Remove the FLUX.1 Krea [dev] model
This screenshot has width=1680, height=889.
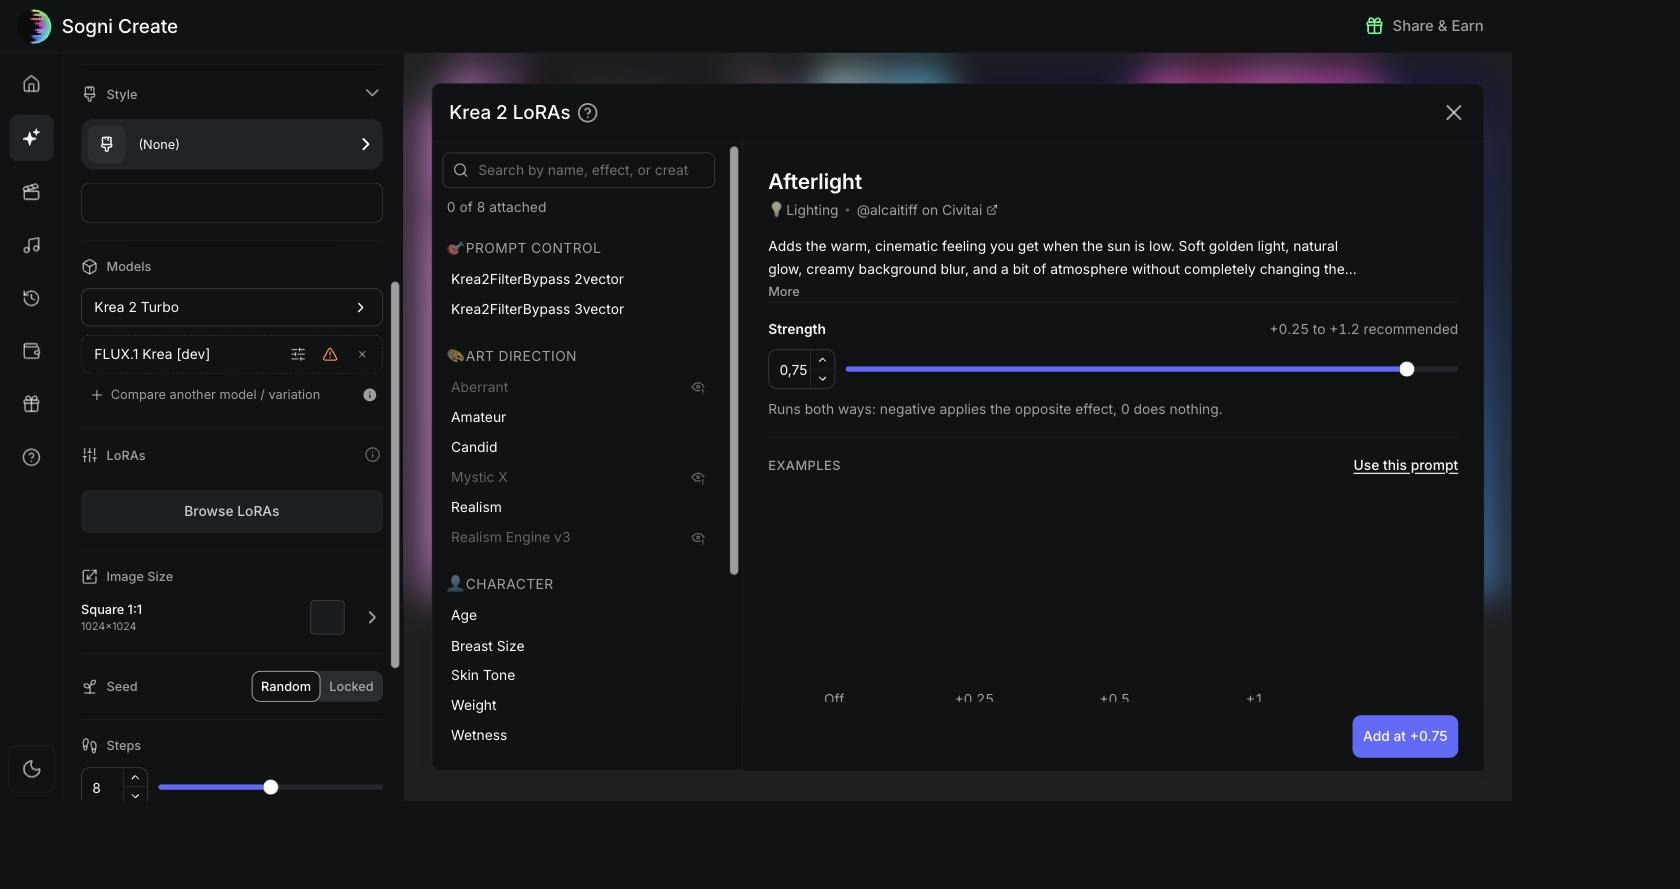click(362, 354)
